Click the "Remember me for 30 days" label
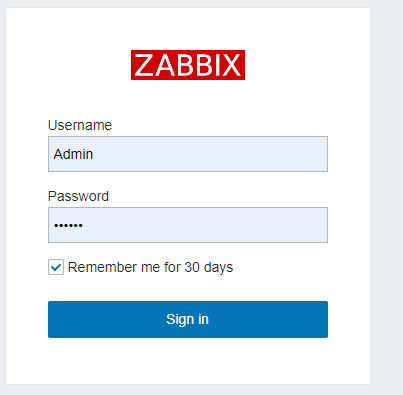Image resolution: width=403 pixels, height=395 pixels. click(150, 267)
